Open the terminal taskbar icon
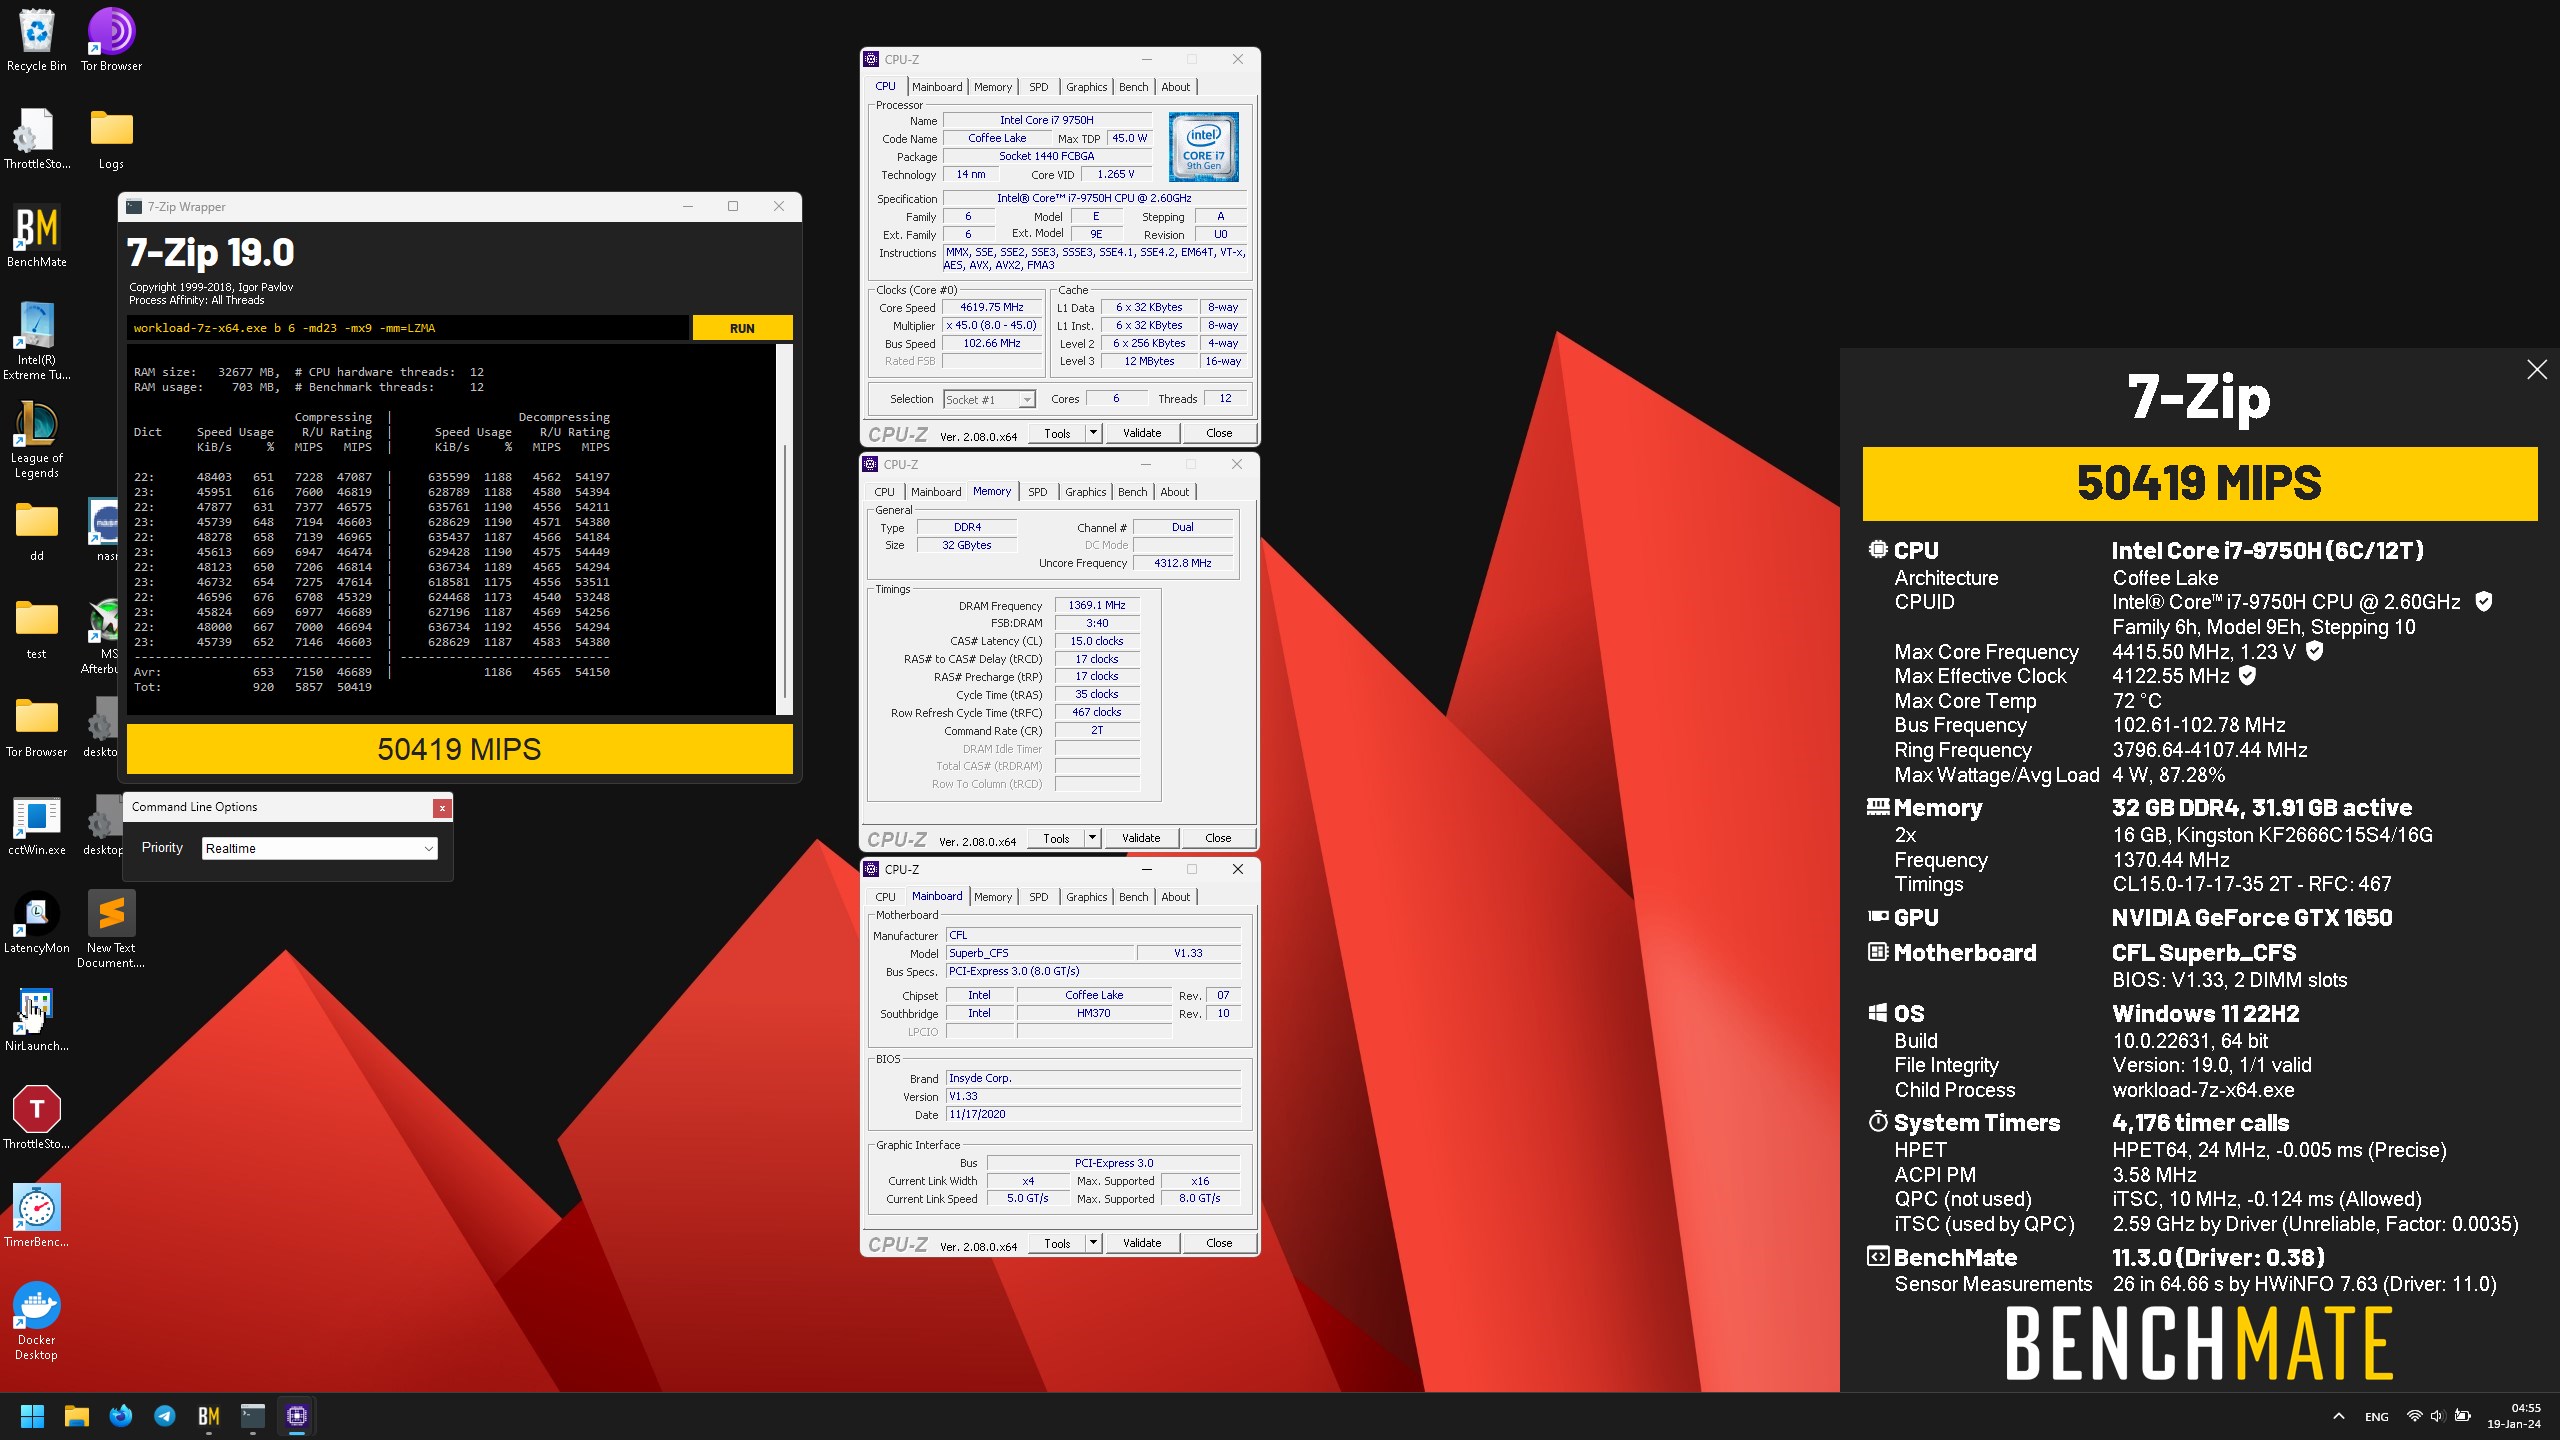 pos(253,1416)
